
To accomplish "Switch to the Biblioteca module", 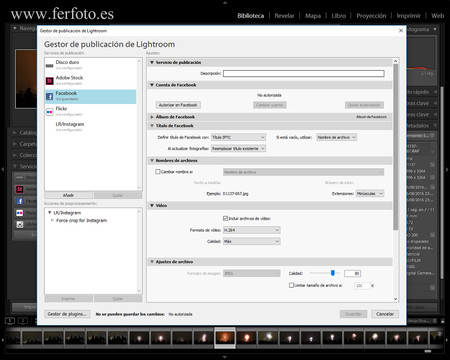I will tap(251, 16).
